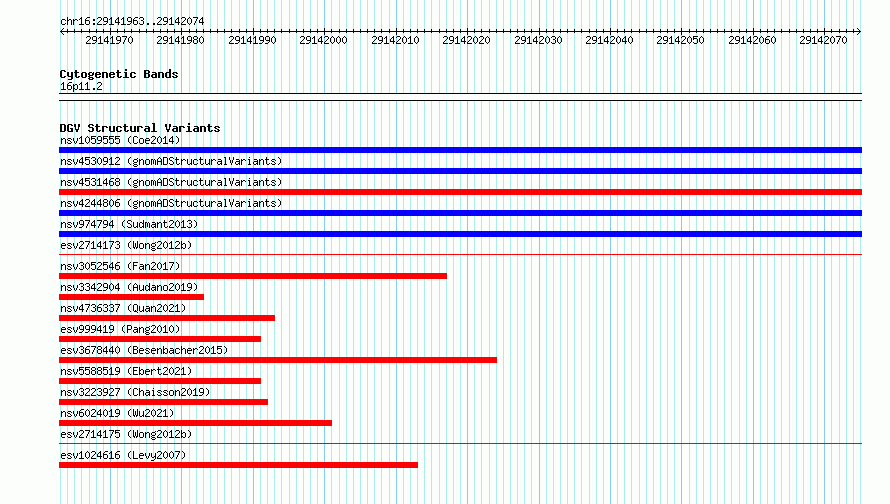890x504 pixels.
Task: Click ruler position 29142070
Action: (x=824, y=40)
